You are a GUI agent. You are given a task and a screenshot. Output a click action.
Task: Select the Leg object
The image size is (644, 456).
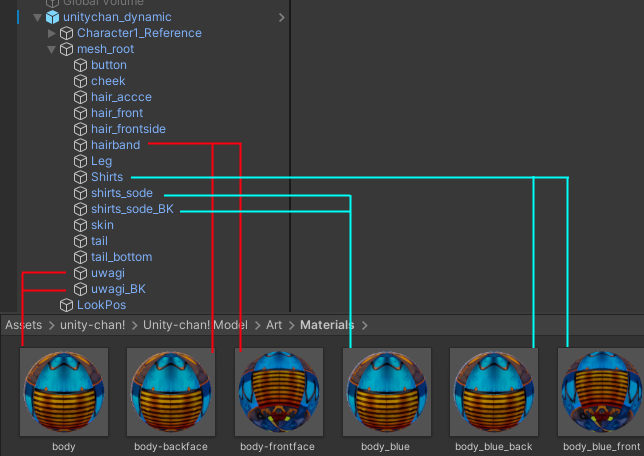click(101, 161)
